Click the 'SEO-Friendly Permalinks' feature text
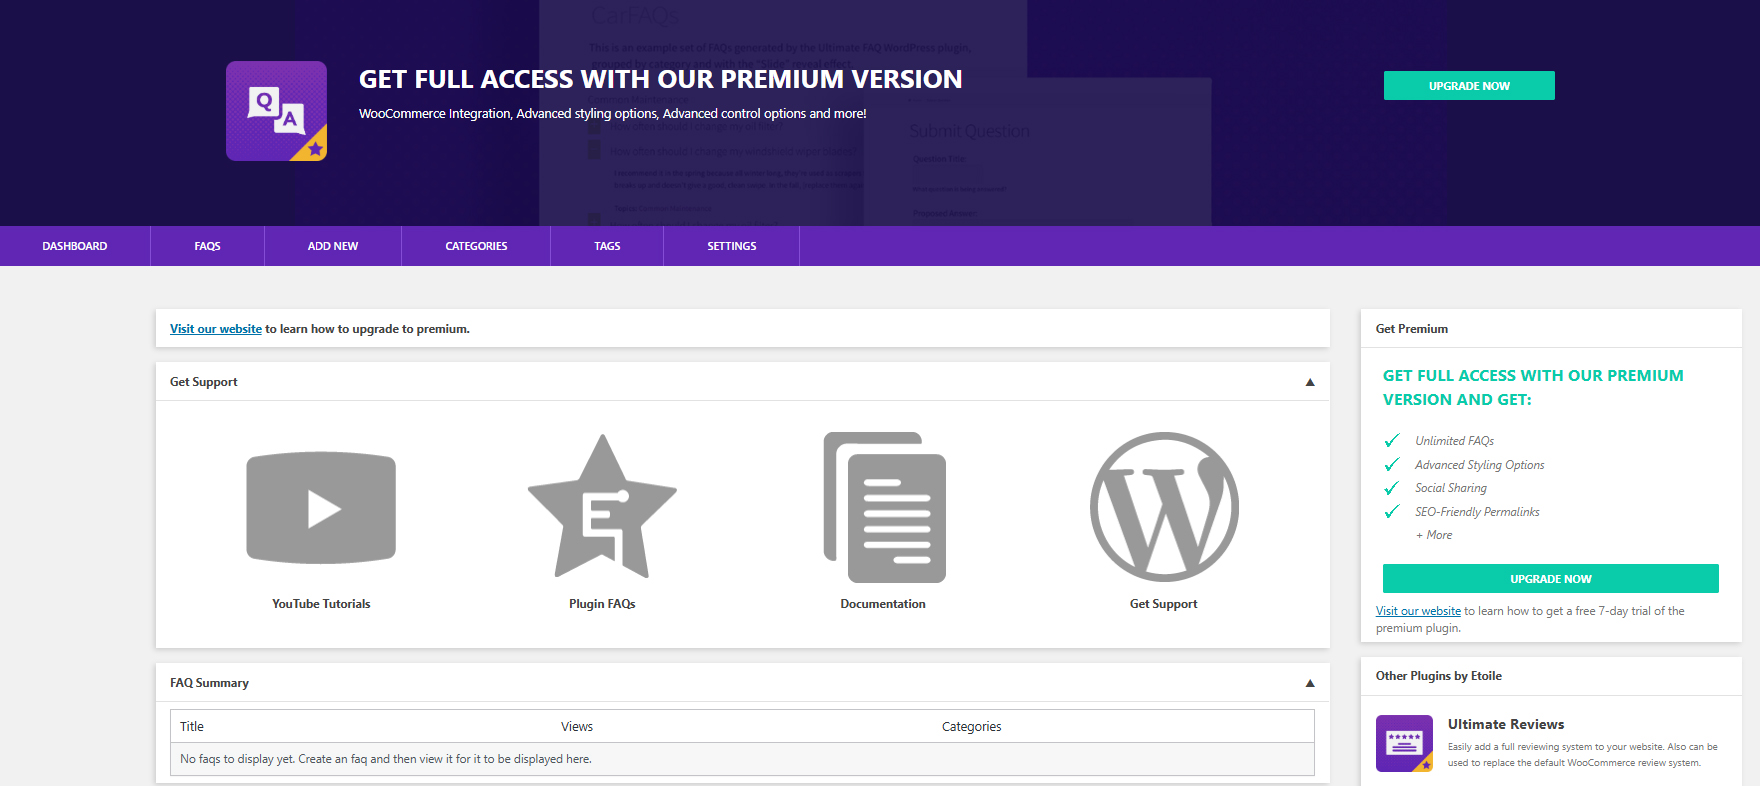 [1477, 512]
